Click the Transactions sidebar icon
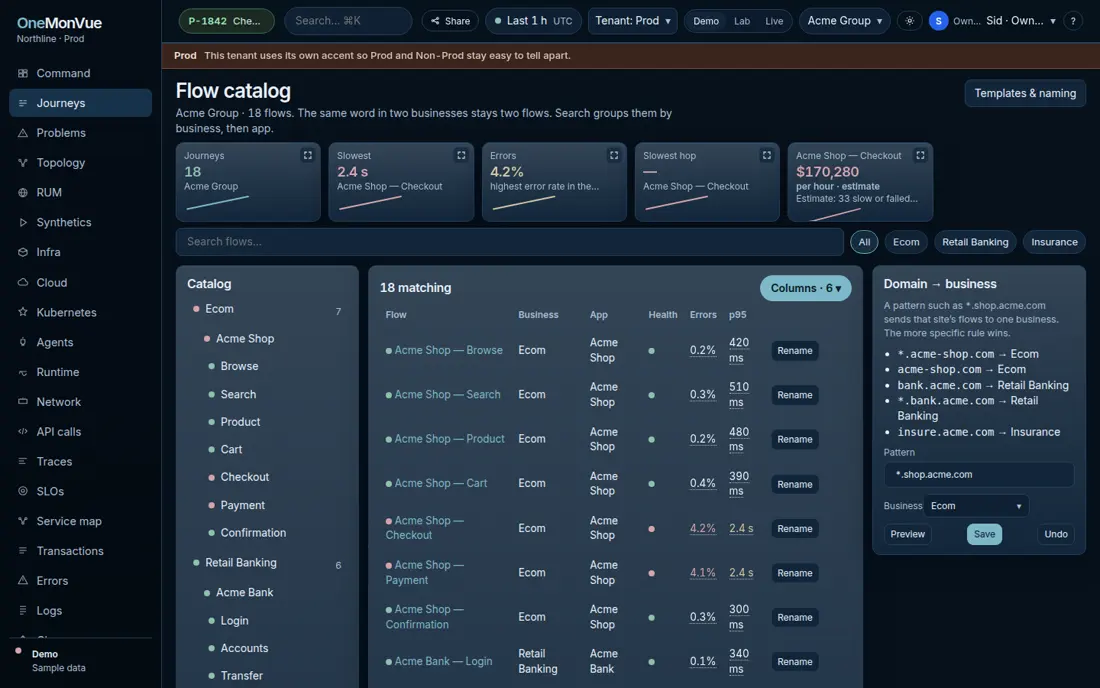 22,551
